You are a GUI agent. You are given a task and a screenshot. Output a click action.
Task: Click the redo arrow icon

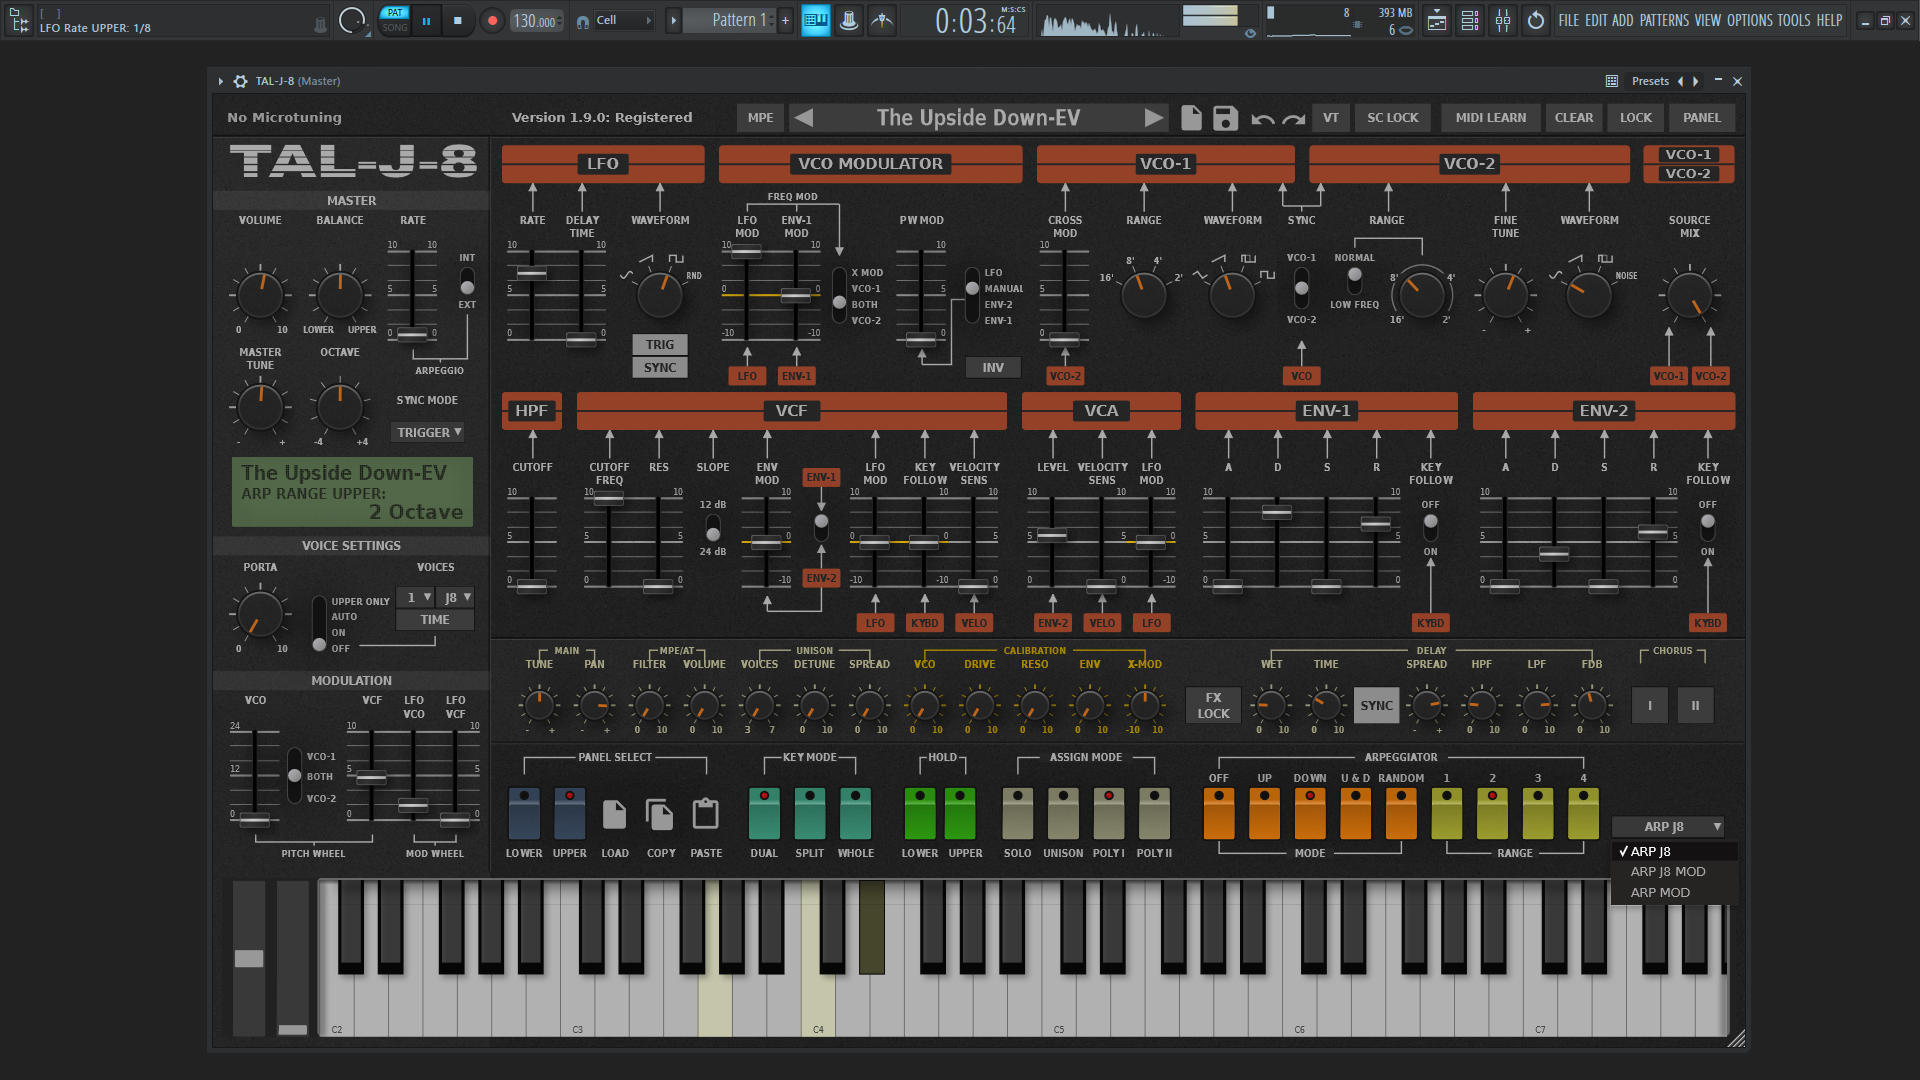click(1294, 119)
